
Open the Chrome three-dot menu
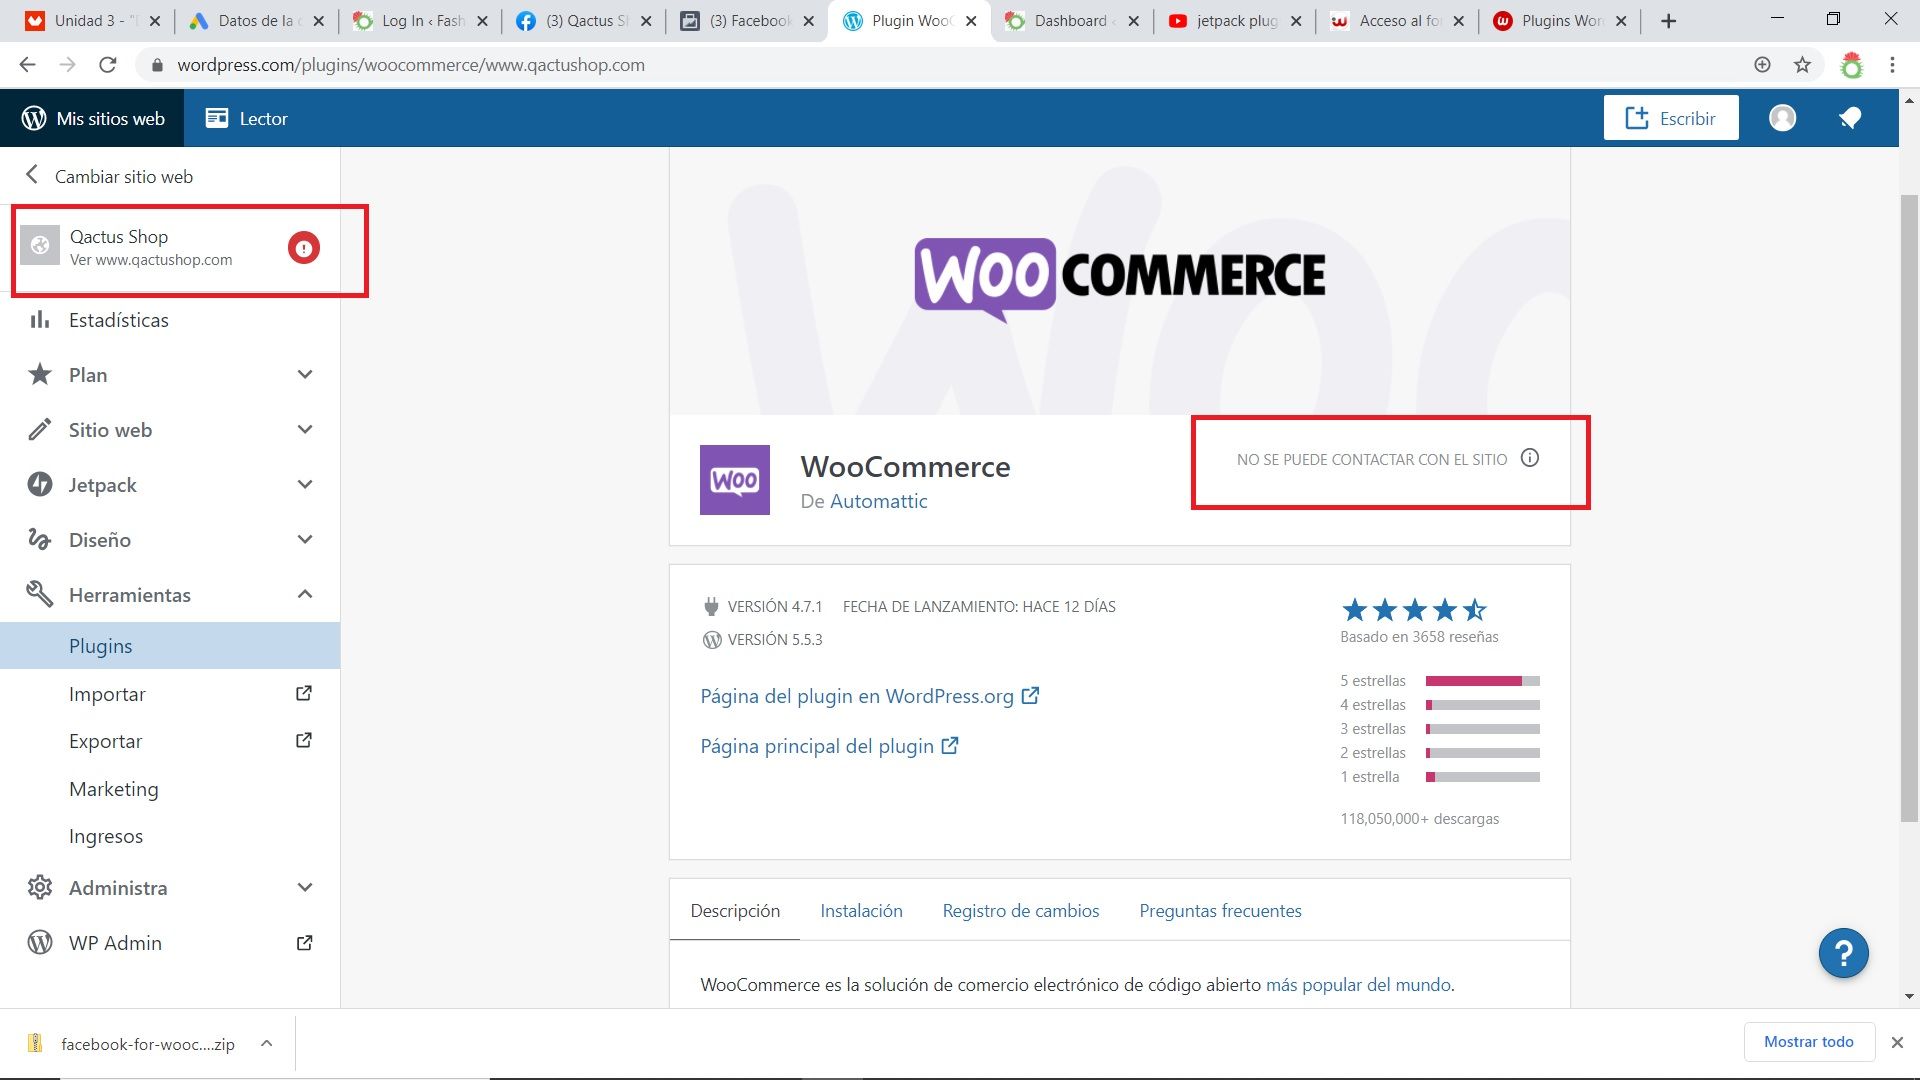point(1892,65)
